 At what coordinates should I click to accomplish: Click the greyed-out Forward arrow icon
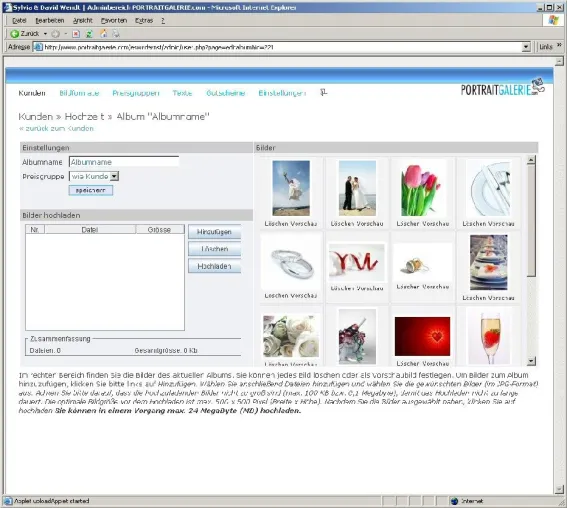[x=55, y=34]
